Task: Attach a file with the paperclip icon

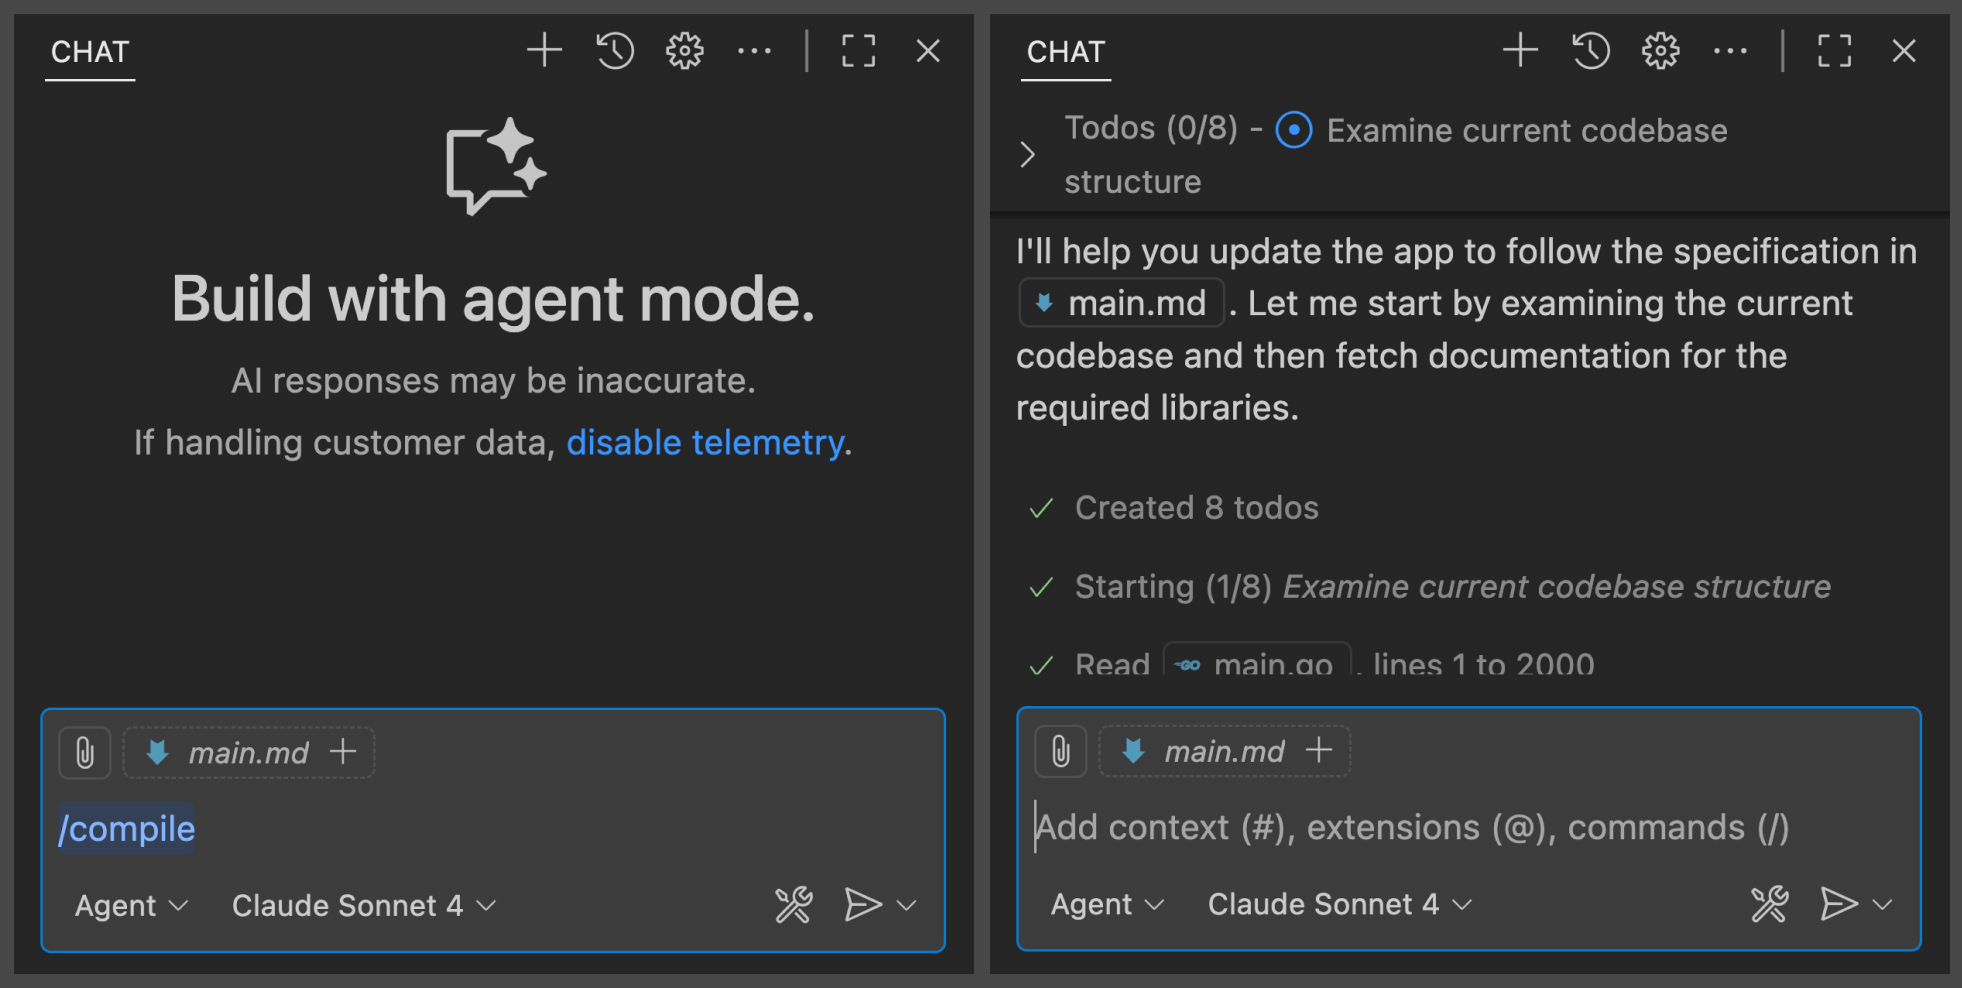Action: [x=84, y=752]
